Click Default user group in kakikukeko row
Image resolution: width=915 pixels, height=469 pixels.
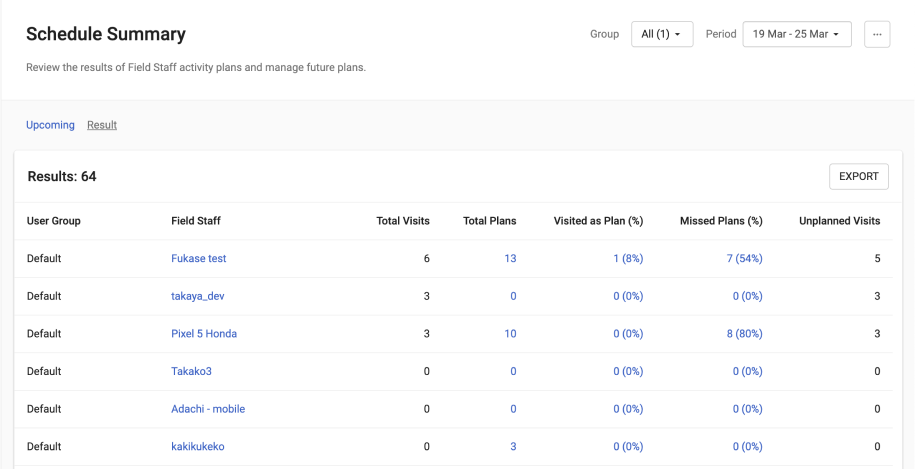coord(44,446)
